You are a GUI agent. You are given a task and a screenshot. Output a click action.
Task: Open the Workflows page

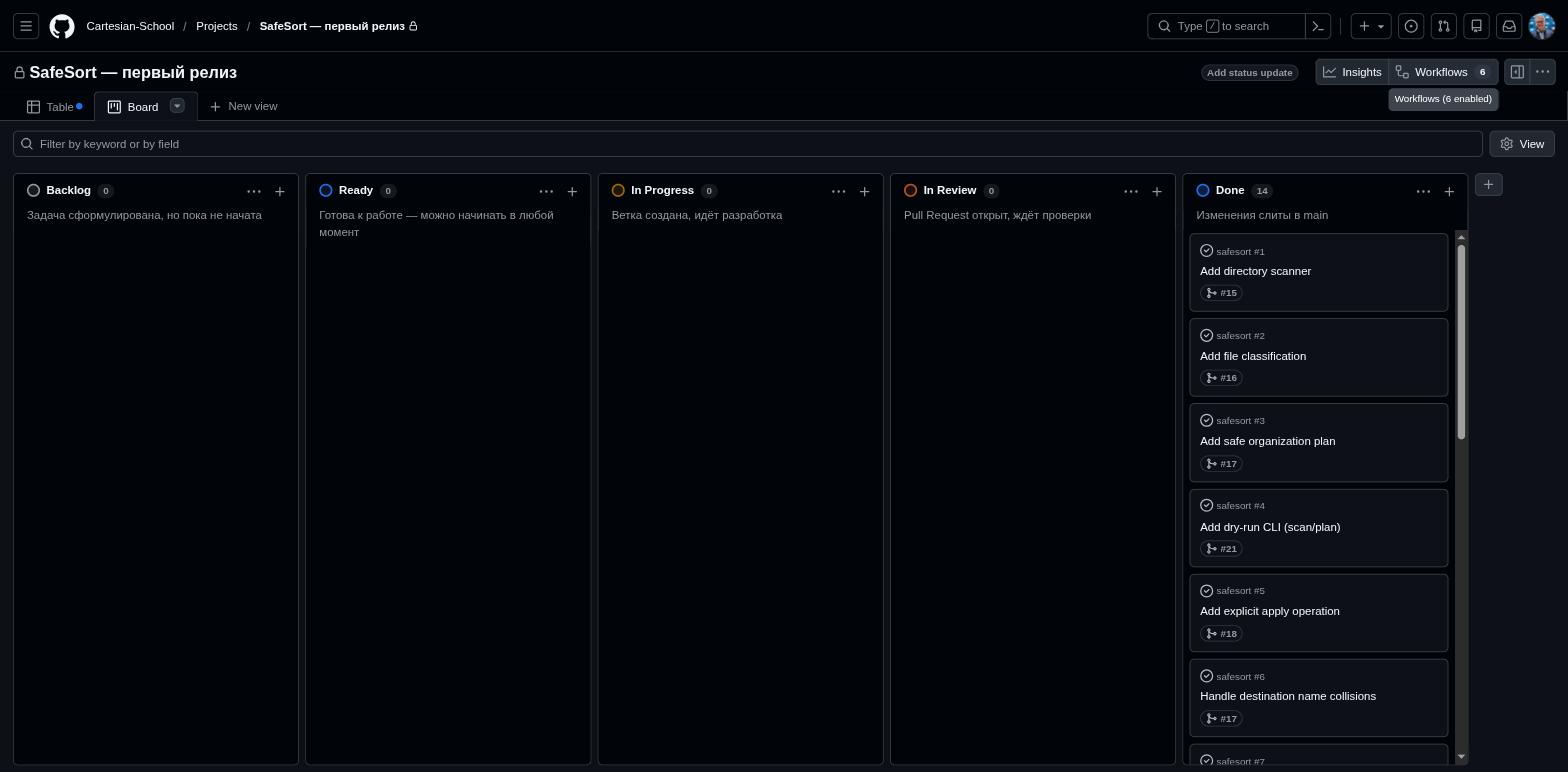click(1443, 72)
